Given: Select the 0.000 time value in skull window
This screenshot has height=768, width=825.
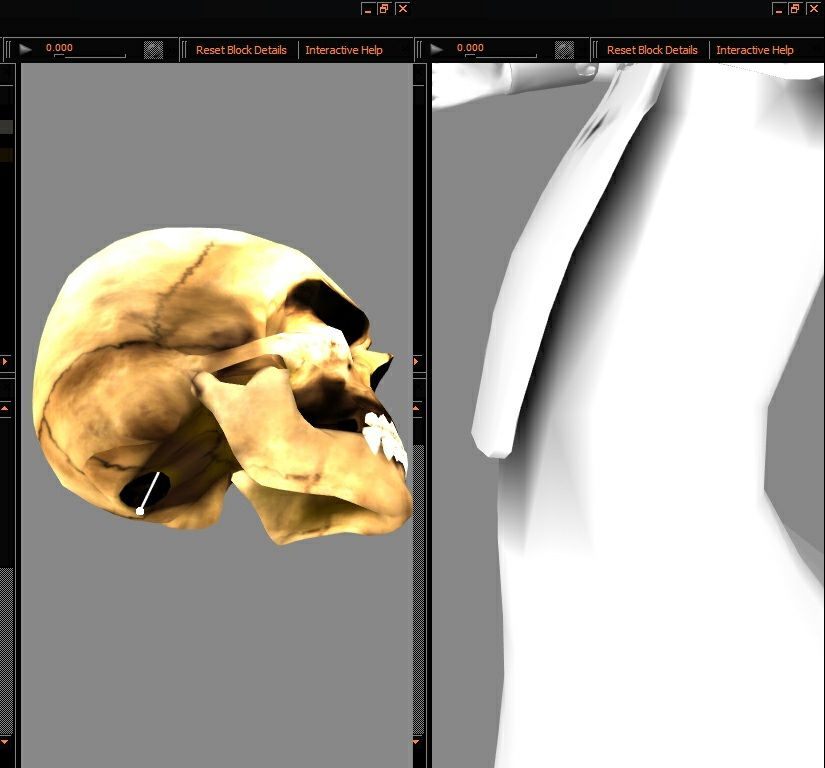Looking at the screenshot, I should pyautogui.click(x=59, y=47).
